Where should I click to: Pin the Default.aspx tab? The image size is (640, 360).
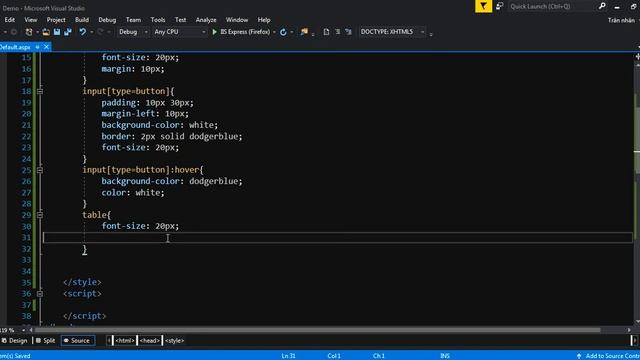(x=37, y=47)
